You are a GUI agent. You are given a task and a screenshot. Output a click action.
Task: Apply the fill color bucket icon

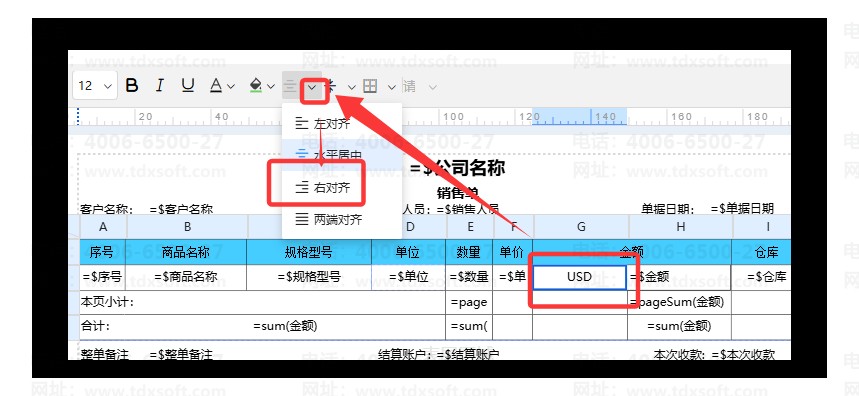click(256, 85)
